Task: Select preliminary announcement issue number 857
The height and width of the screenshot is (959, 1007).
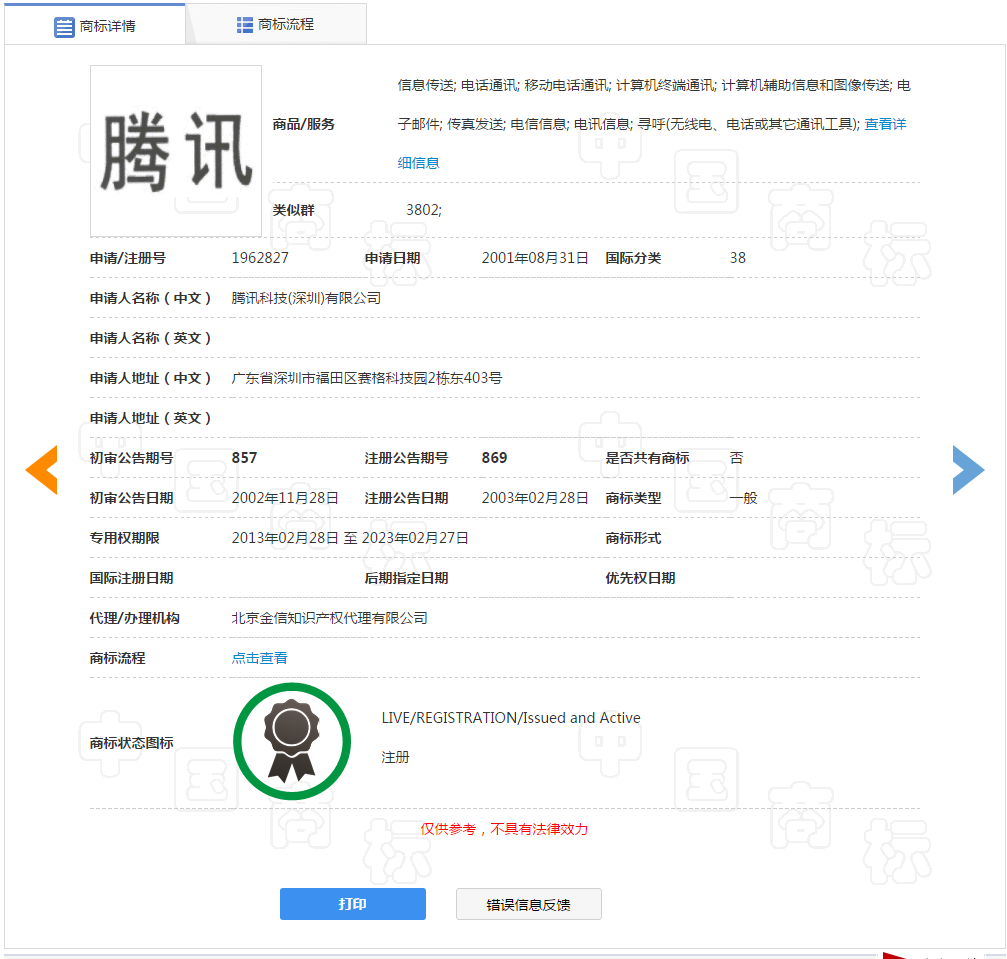Action: 244,457
